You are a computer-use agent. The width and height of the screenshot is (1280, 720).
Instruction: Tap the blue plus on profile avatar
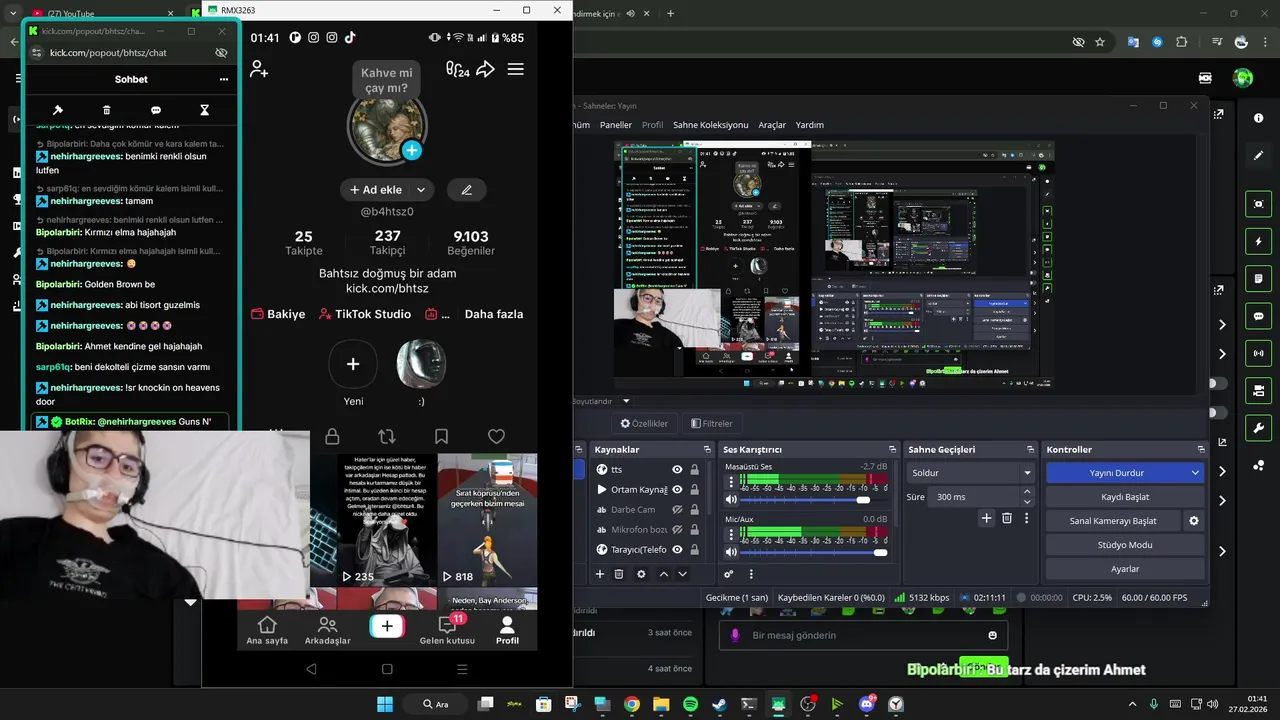pyautogui.click(x=411, y=150)
